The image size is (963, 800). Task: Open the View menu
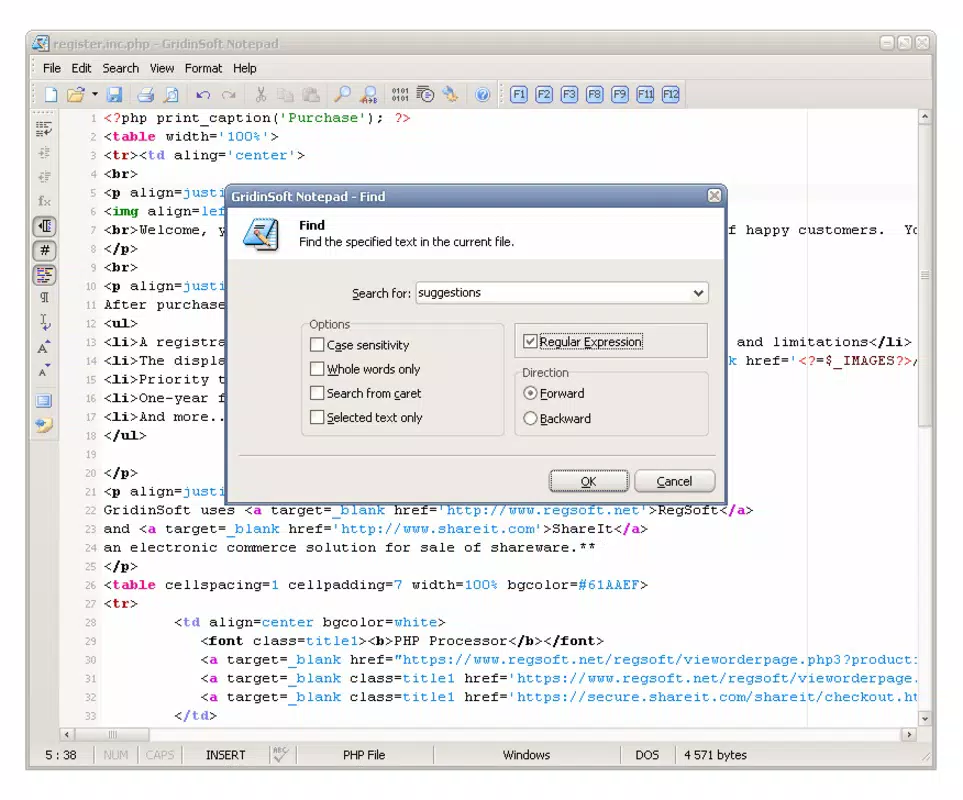click(x=162, y=68)
